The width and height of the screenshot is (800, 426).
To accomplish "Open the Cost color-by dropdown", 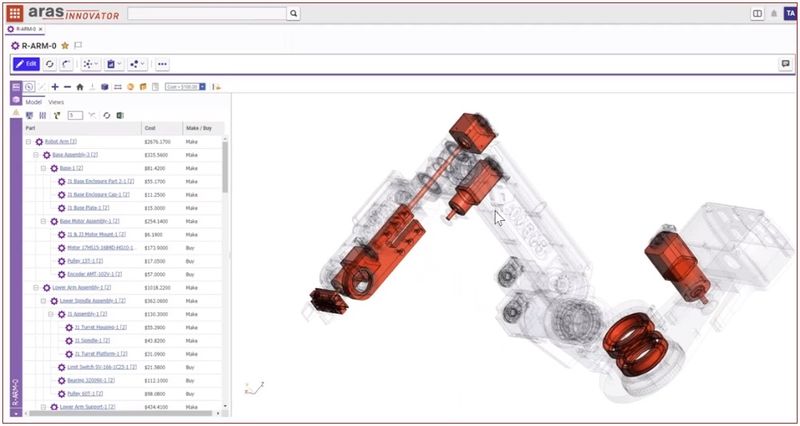I will (x=202, y=87).
